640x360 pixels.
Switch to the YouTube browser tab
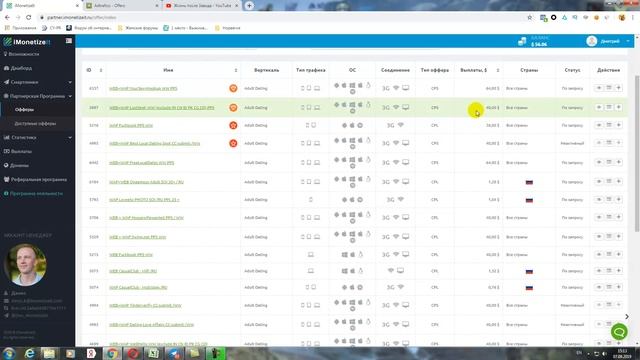tap(202, 6)
